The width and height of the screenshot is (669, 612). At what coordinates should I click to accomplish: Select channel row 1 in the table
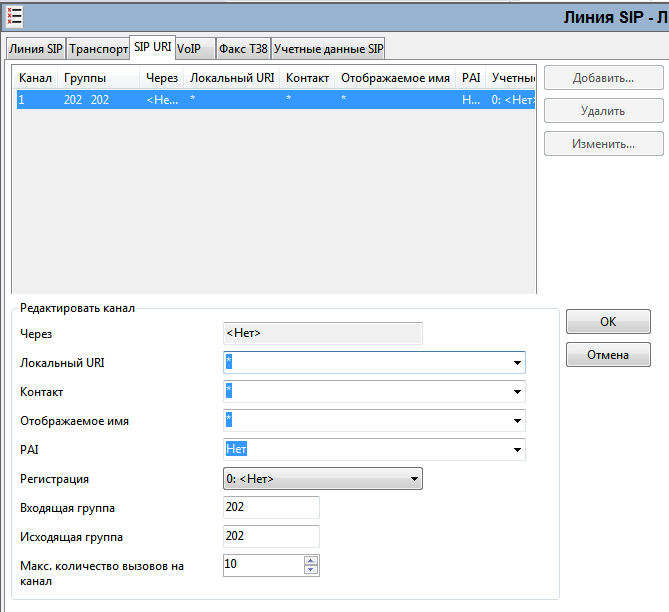pos(276,99)
